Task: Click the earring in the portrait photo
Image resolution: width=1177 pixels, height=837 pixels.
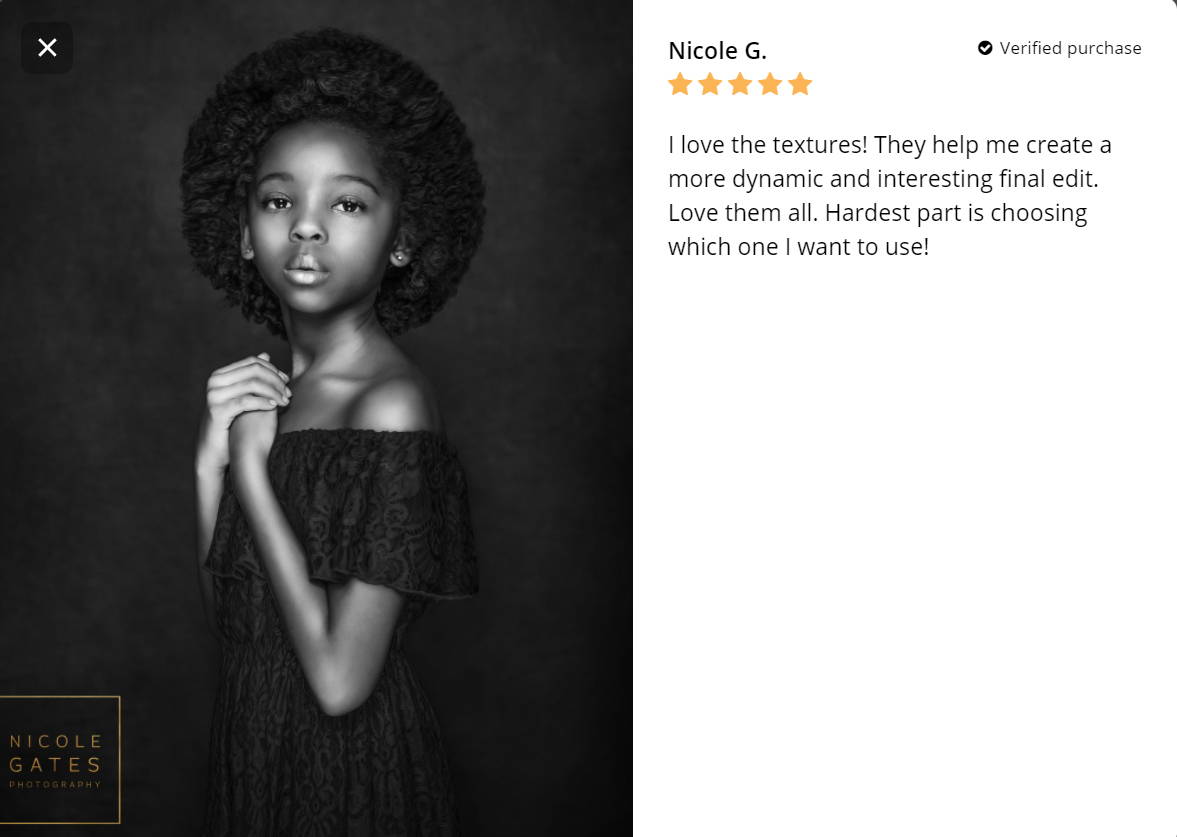Action: click(399, 258)
